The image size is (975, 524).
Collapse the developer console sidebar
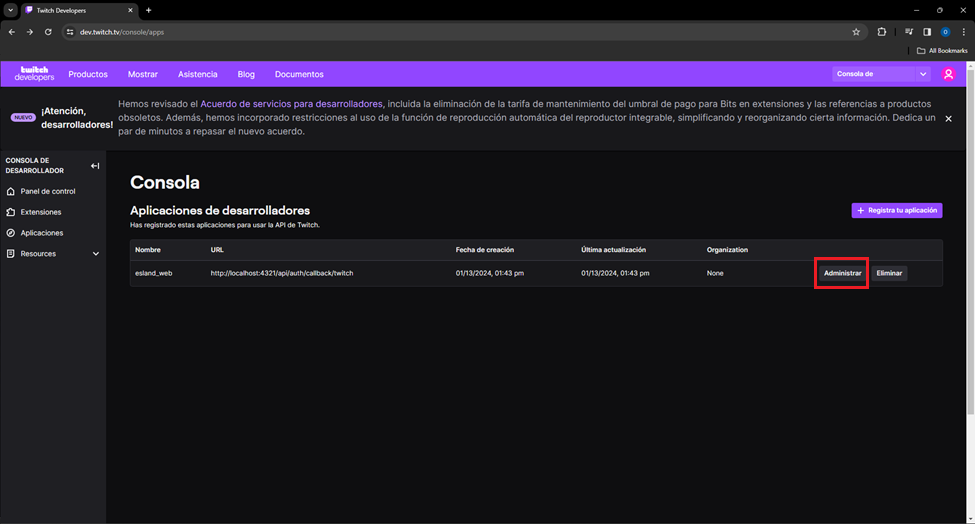[x=95, y=166]
